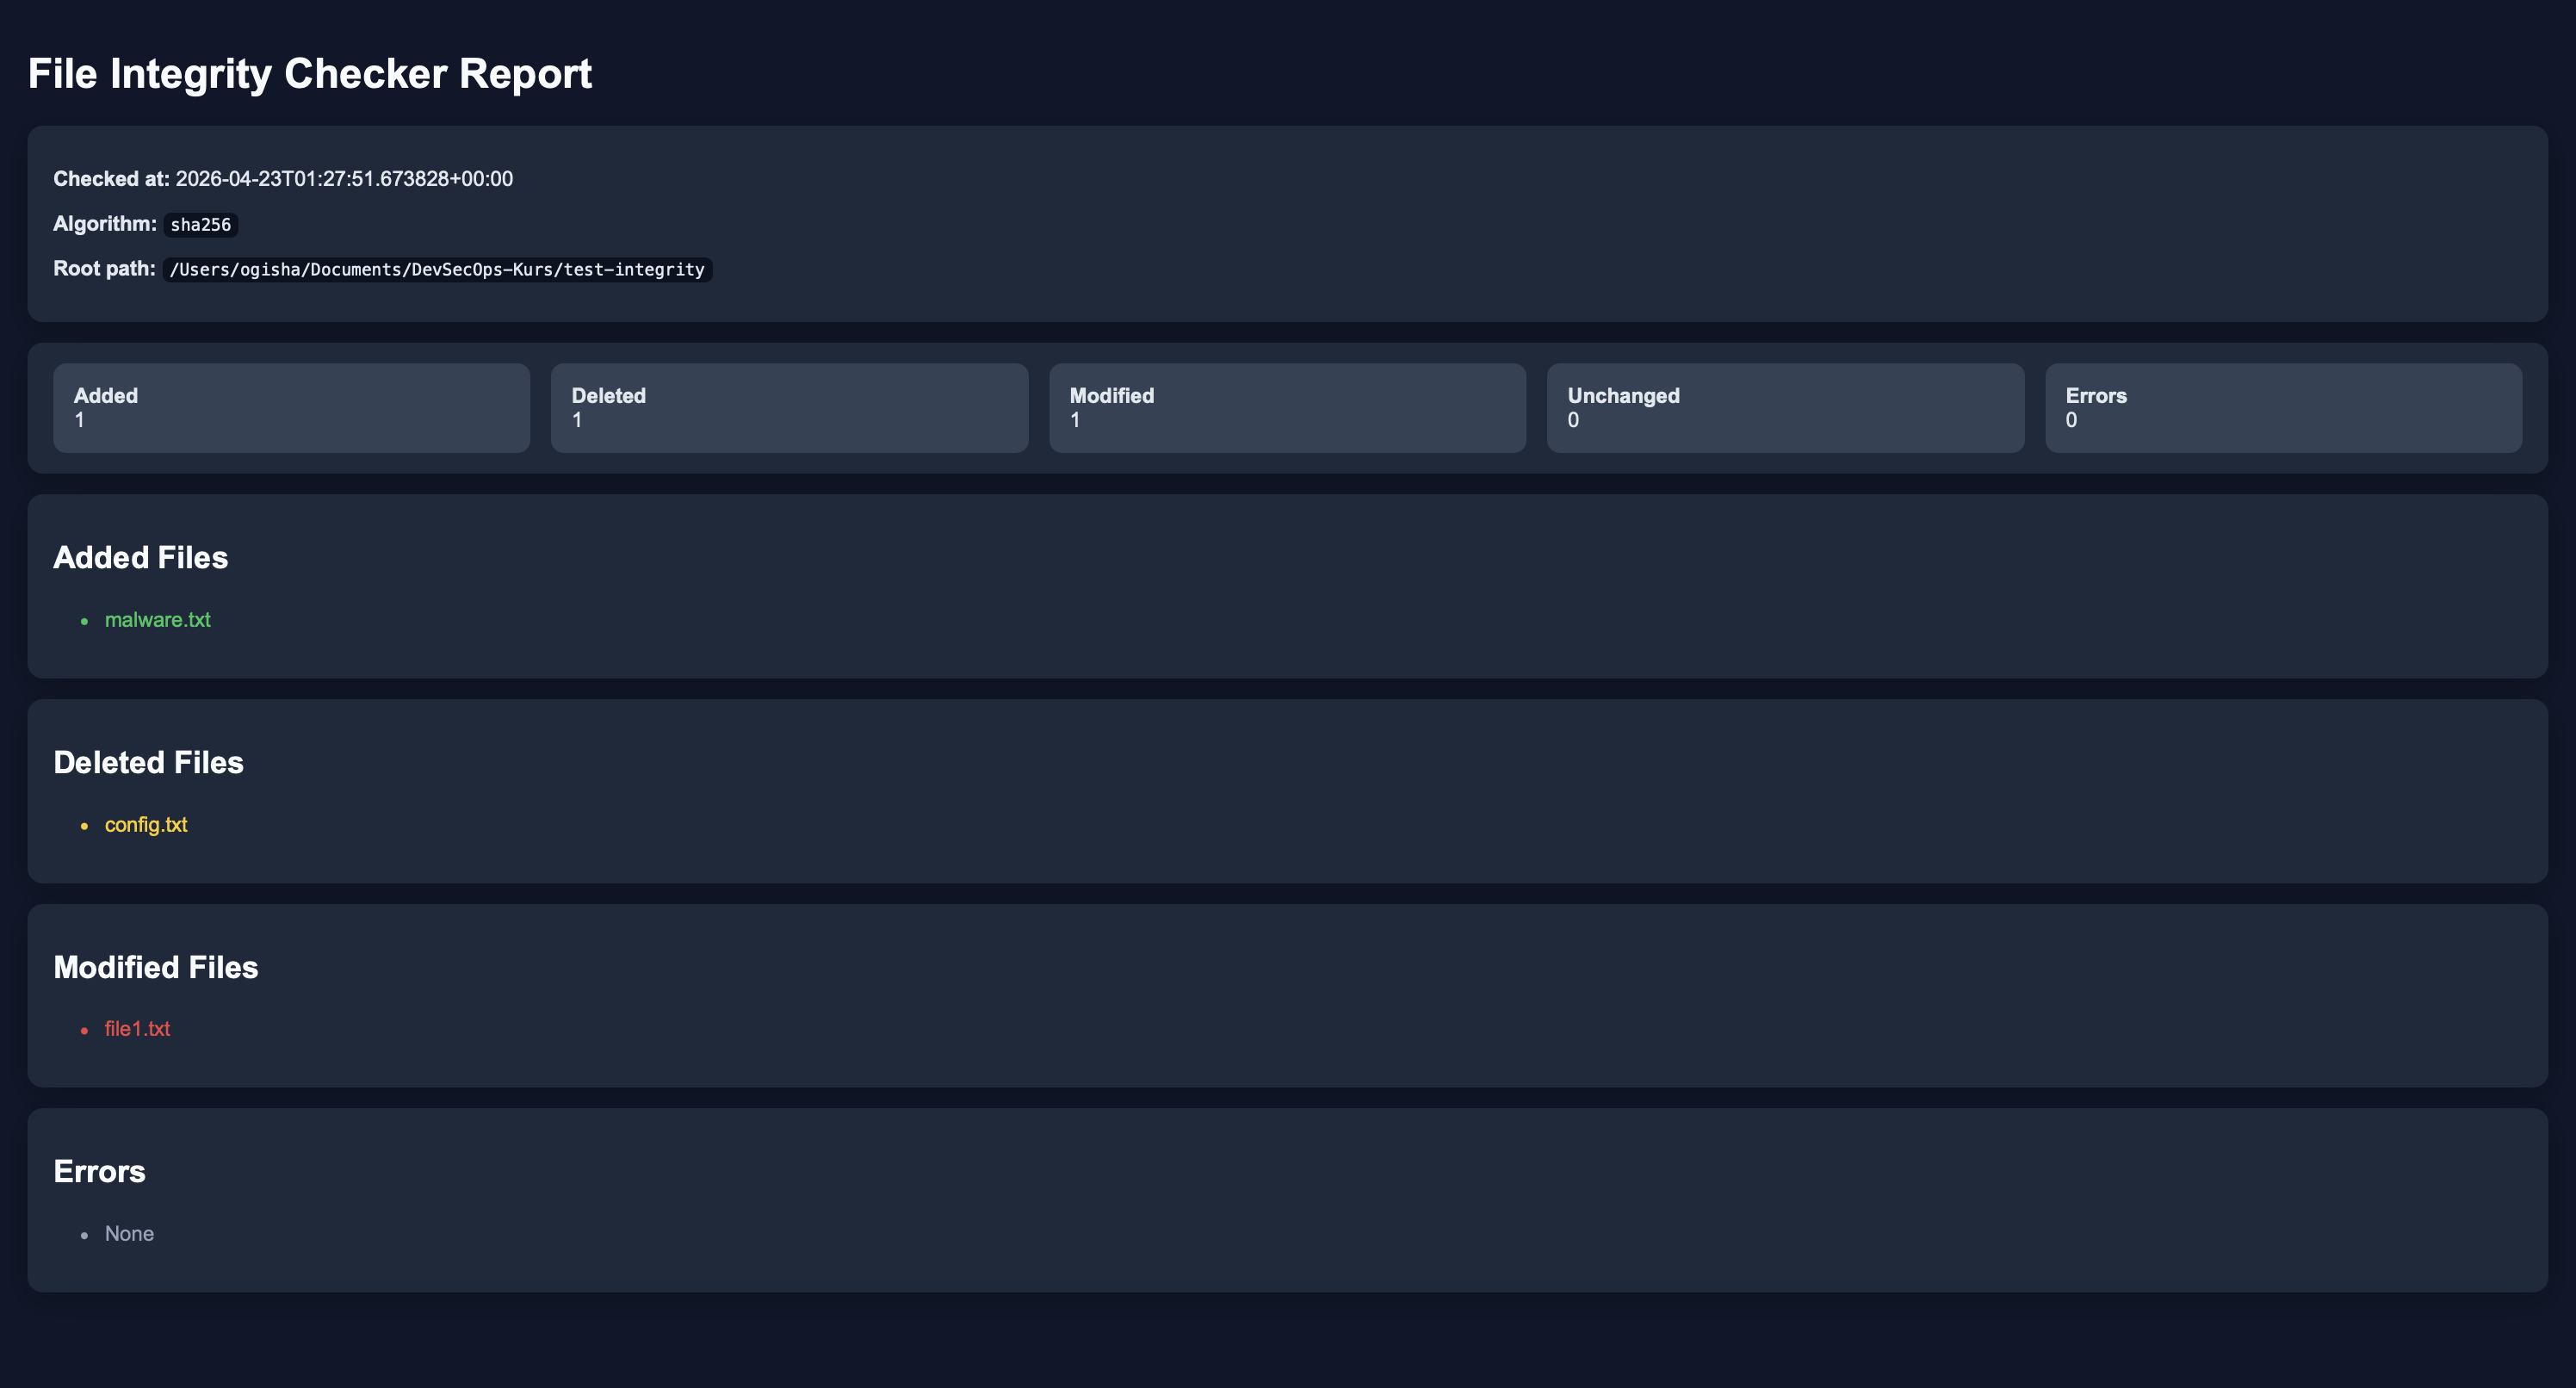The image size is (2576, 1388).
Task: Select the Checked at timestamp value
Action: point(344,179)
